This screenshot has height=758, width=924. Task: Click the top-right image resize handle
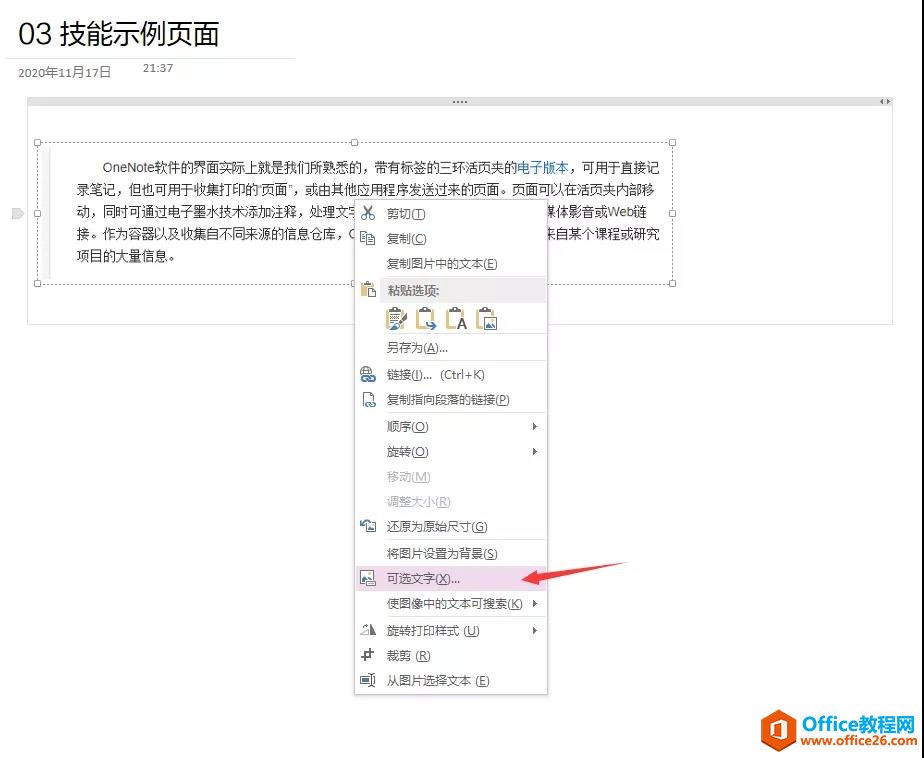[x=672, y=143]
